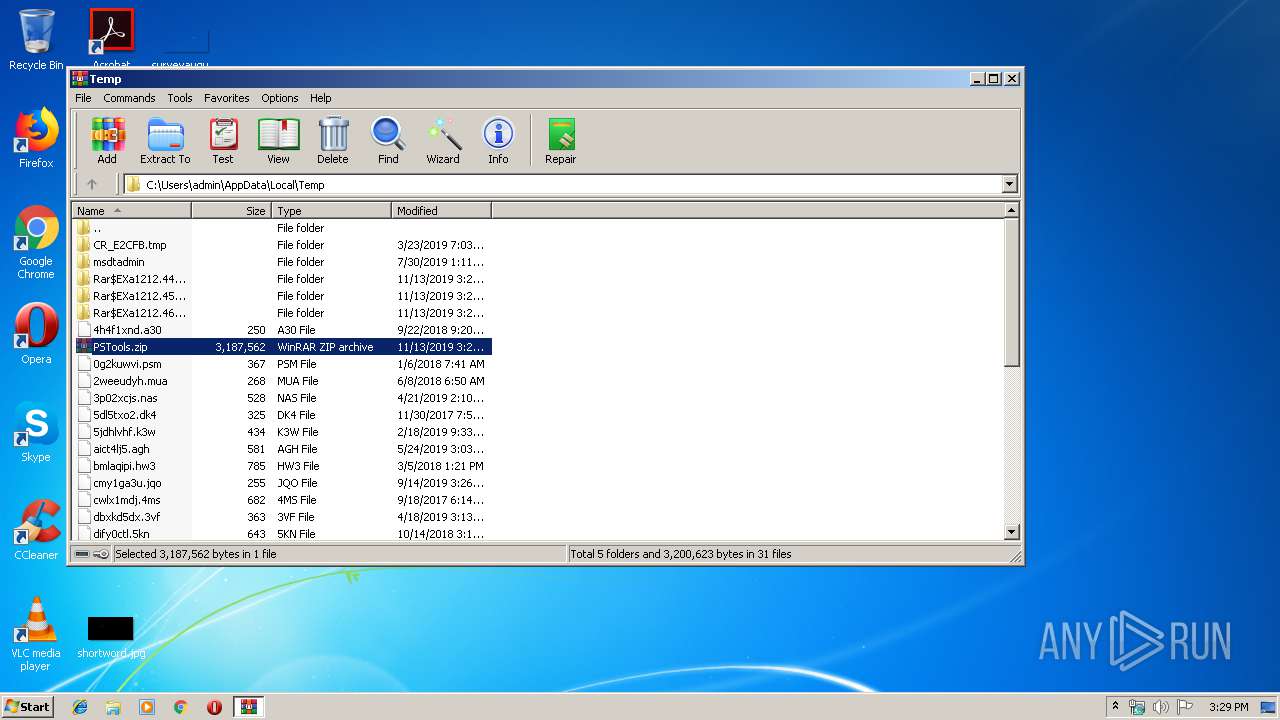Launch the Wizard tool
Image resolution: width=1280 pixels, height=720 pixels.
click(x=443, y=141)
